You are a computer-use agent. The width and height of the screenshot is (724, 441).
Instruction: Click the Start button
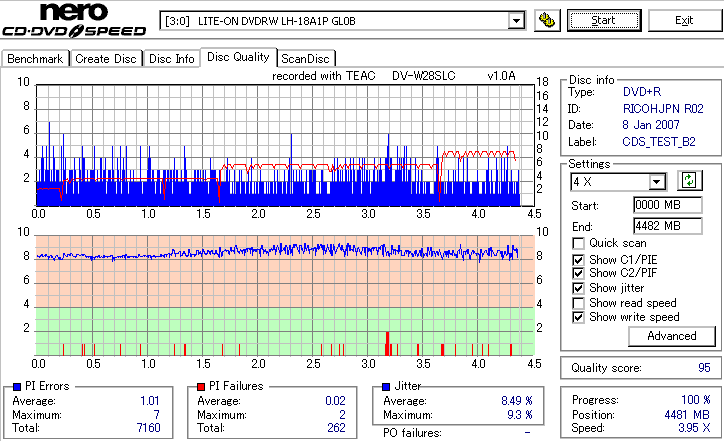tap(604, 20)
